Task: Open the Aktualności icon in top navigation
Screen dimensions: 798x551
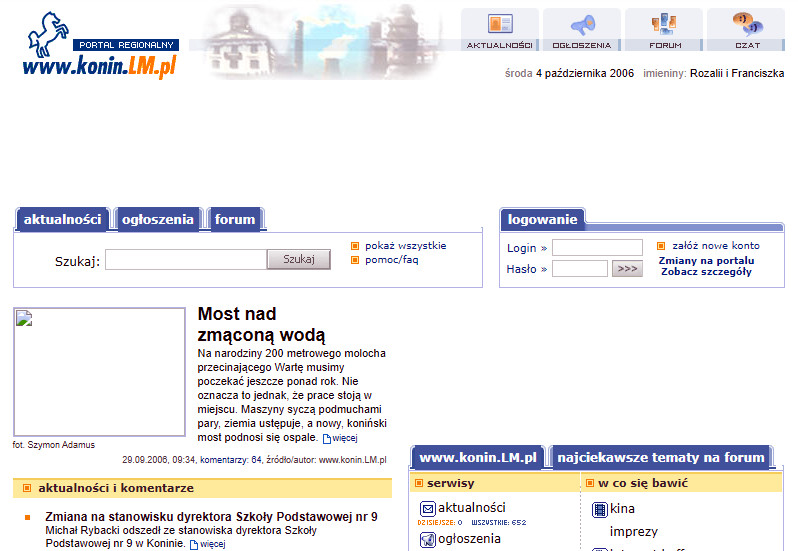Action: pyautogui.click(x=499, y=25)
